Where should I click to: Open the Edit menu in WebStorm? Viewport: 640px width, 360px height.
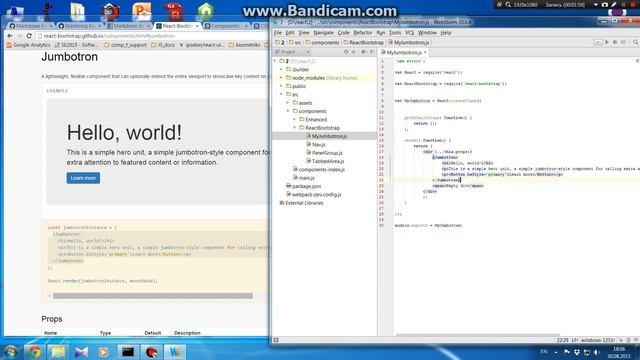click(290, 33)
